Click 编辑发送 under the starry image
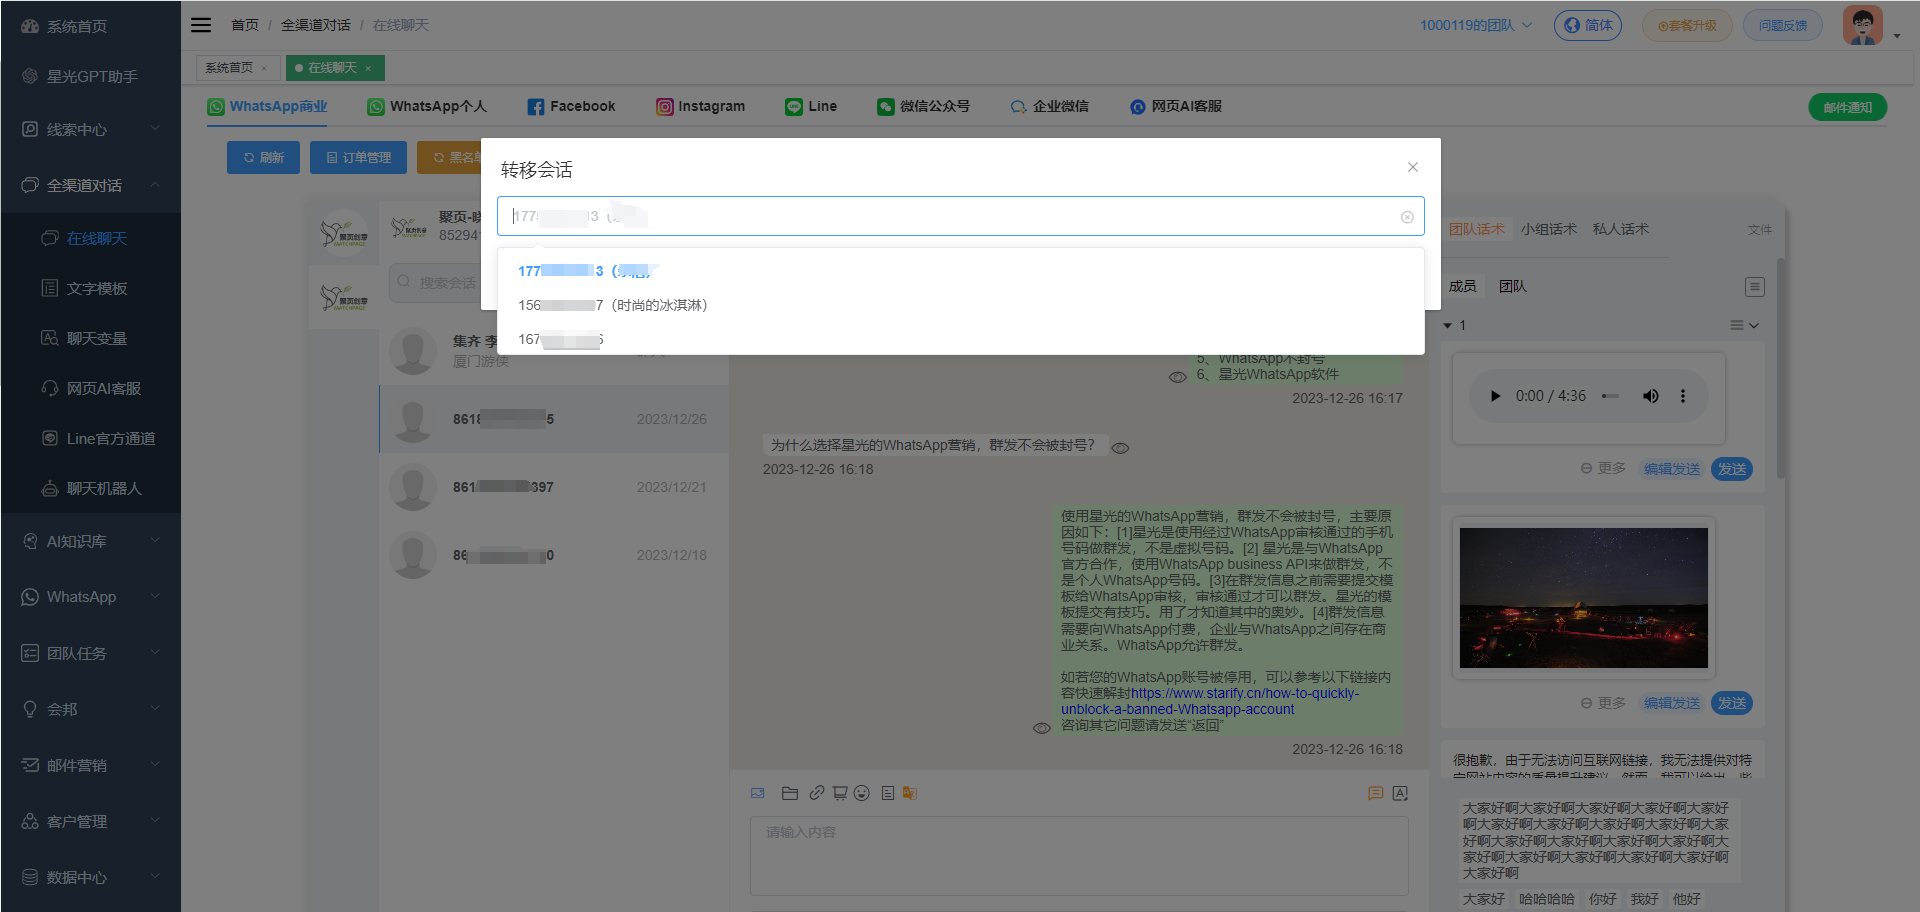 pyautogui.click(x=1672, y=703)
